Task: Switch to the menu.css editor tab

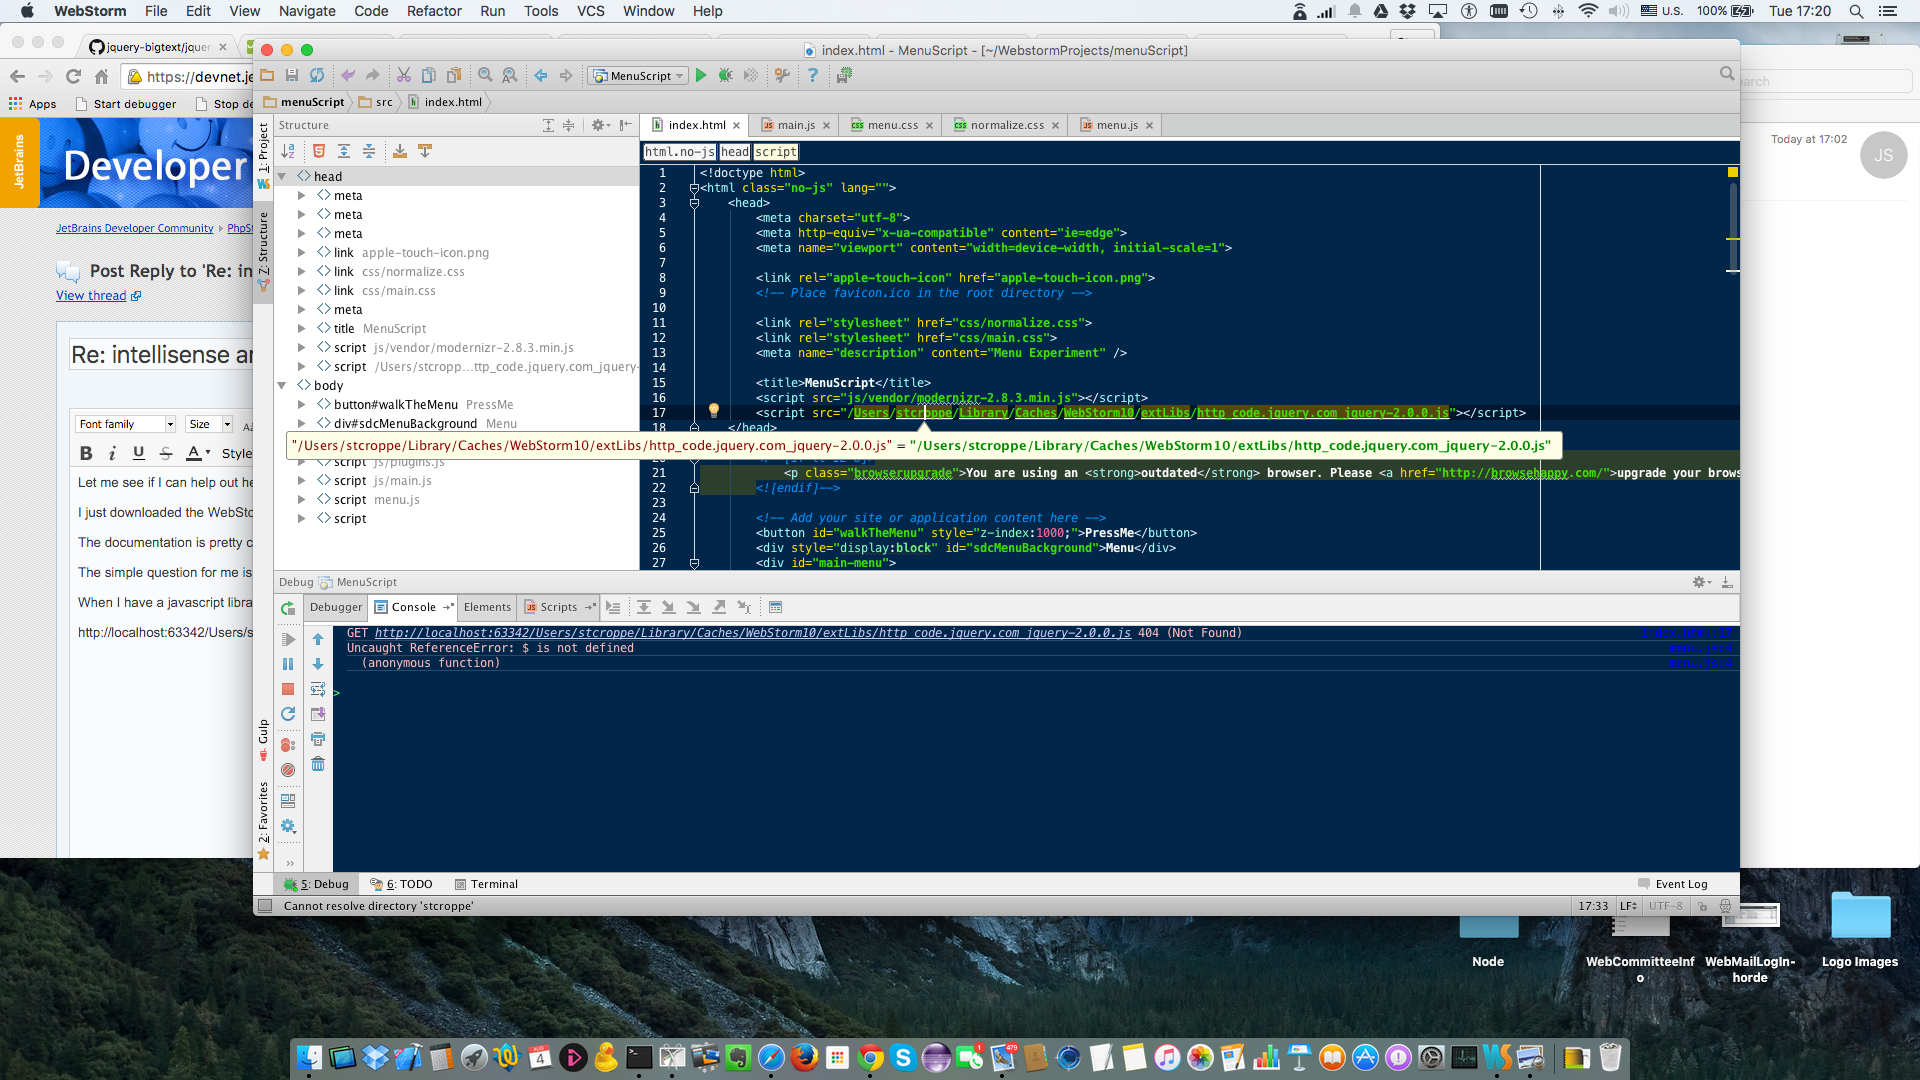Action: [x=892, y=125]
